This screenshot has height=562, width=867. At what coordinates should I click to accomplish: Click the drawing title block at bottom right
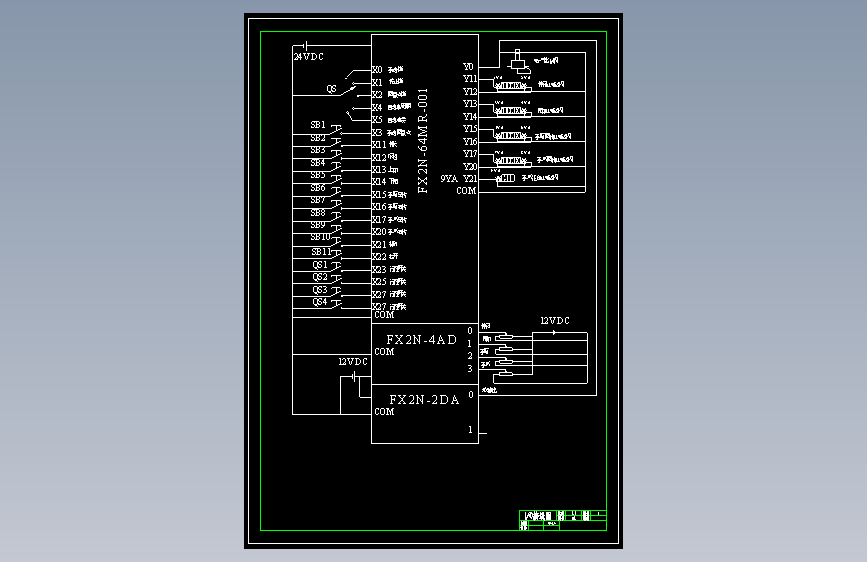pos(563,521)
